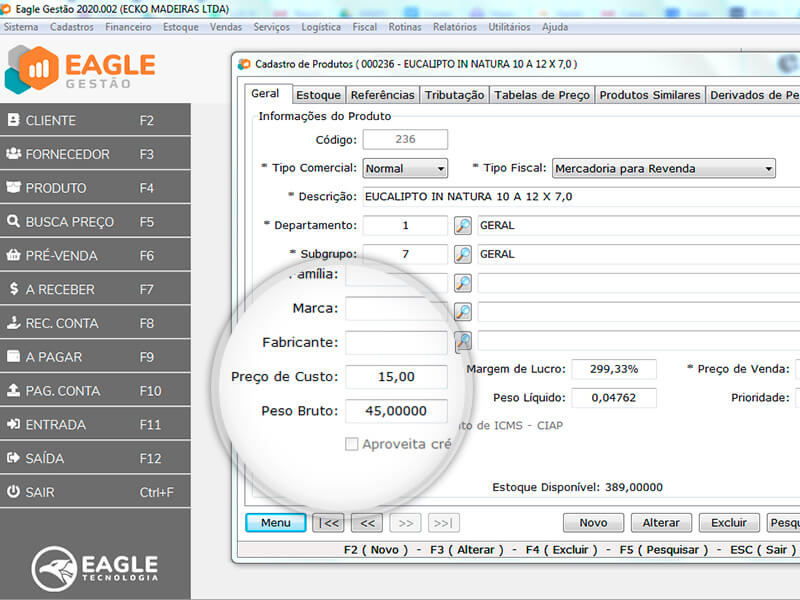
Task: Click the Descrição input field
Action: [581, 197]
